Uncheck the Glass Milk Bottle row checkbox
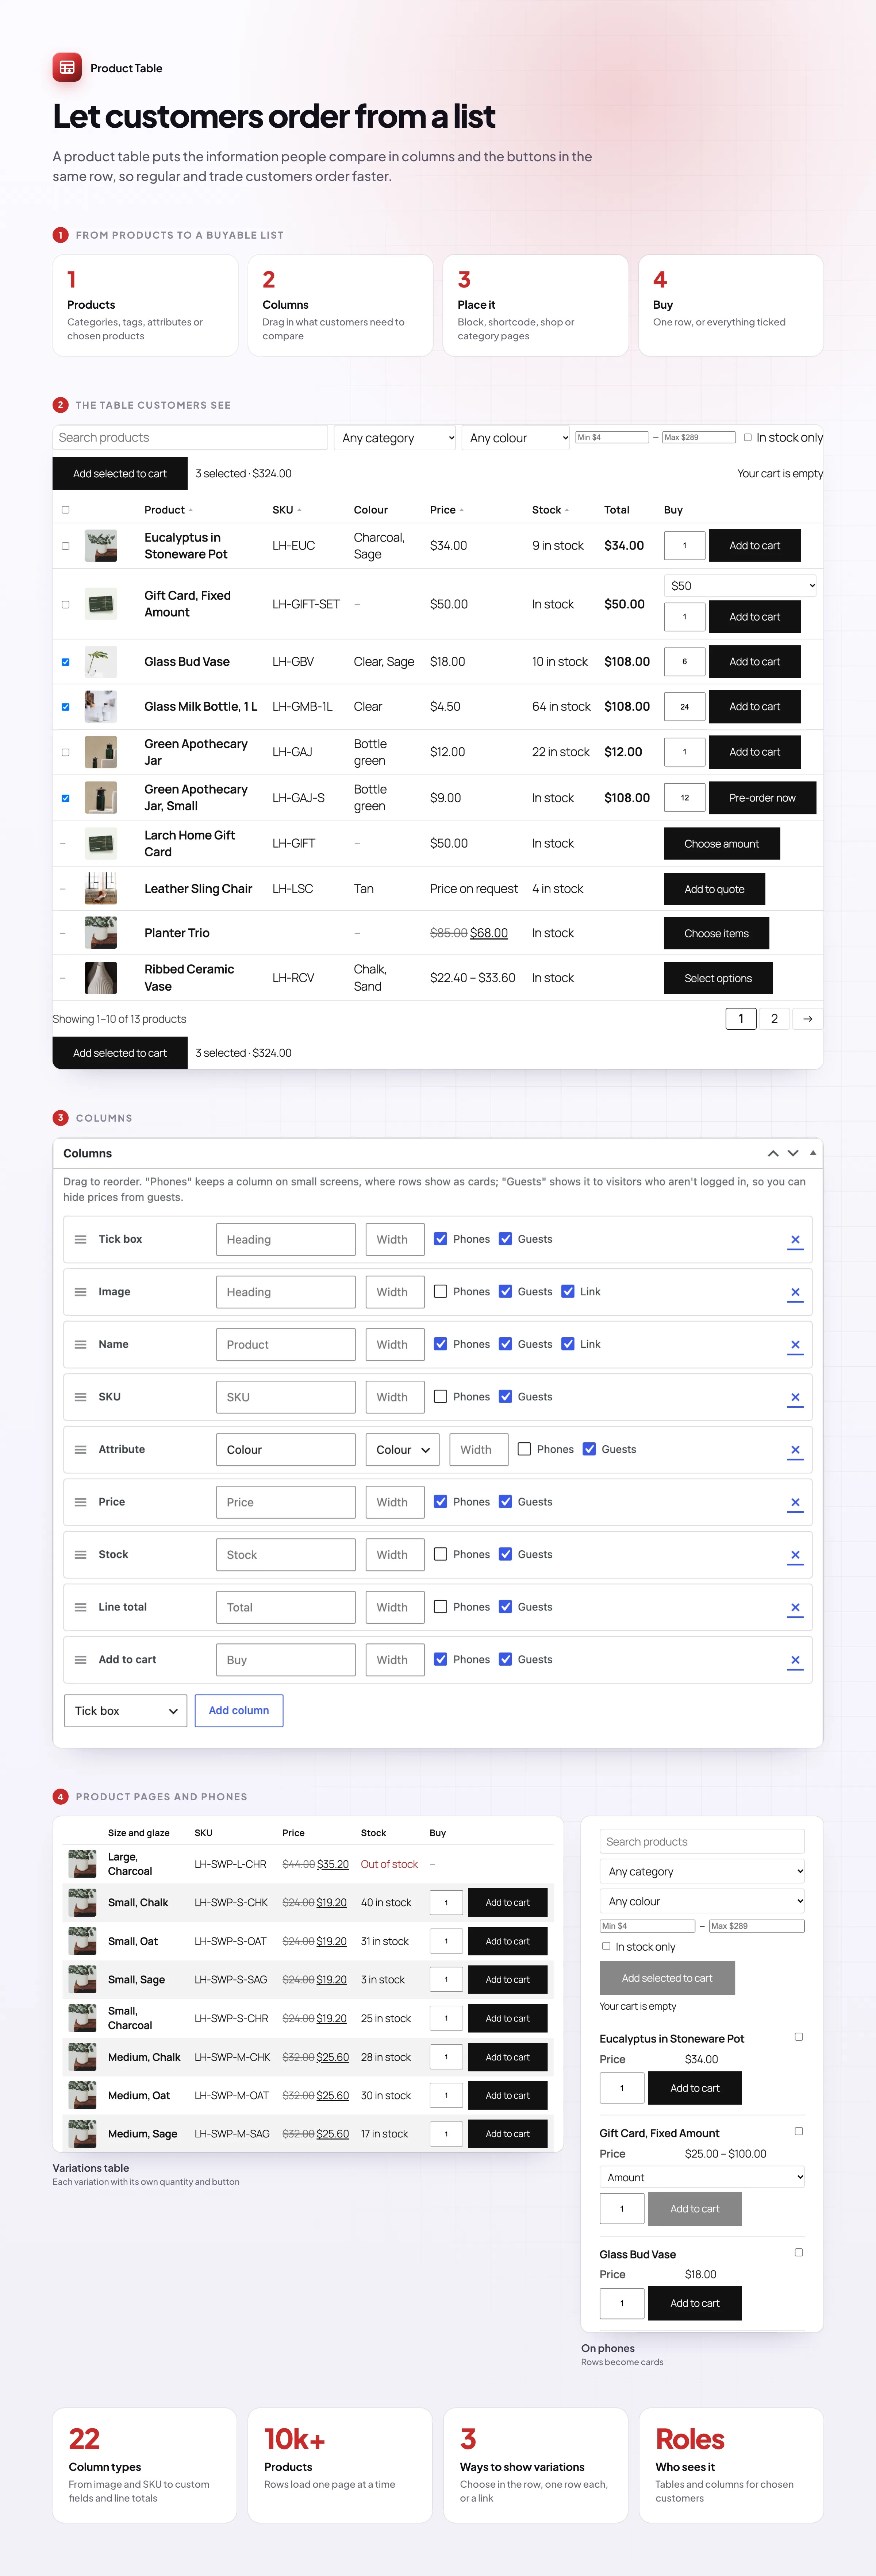Image resolution: width=876 pixels, height=2576 pixels. pyautogui.click(x=66, y=707)
